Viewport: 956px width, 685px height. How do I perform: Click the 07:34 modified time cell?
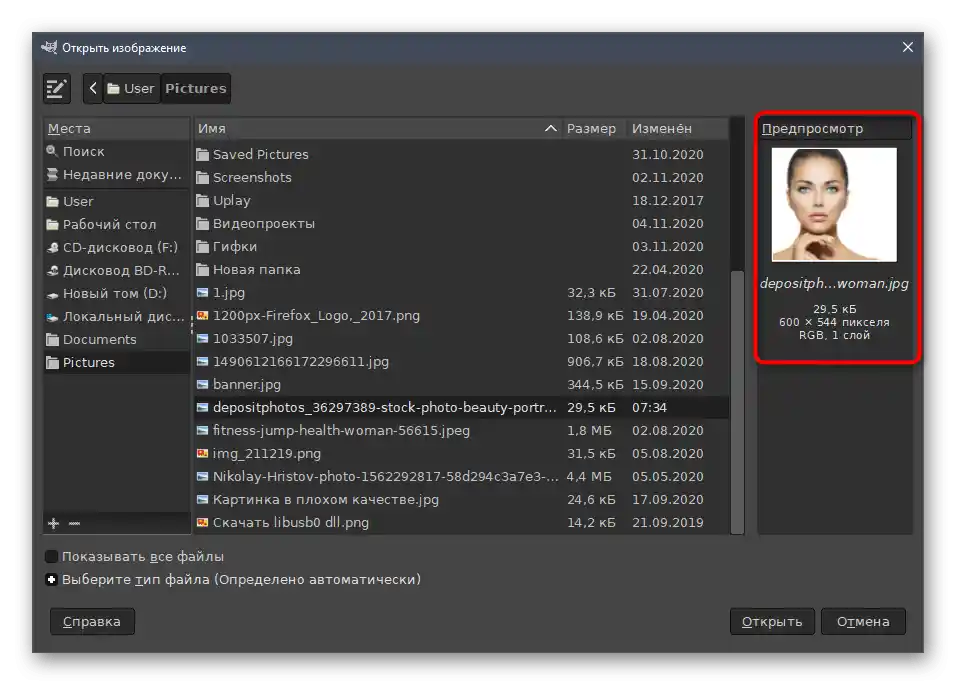pos(649,408)
